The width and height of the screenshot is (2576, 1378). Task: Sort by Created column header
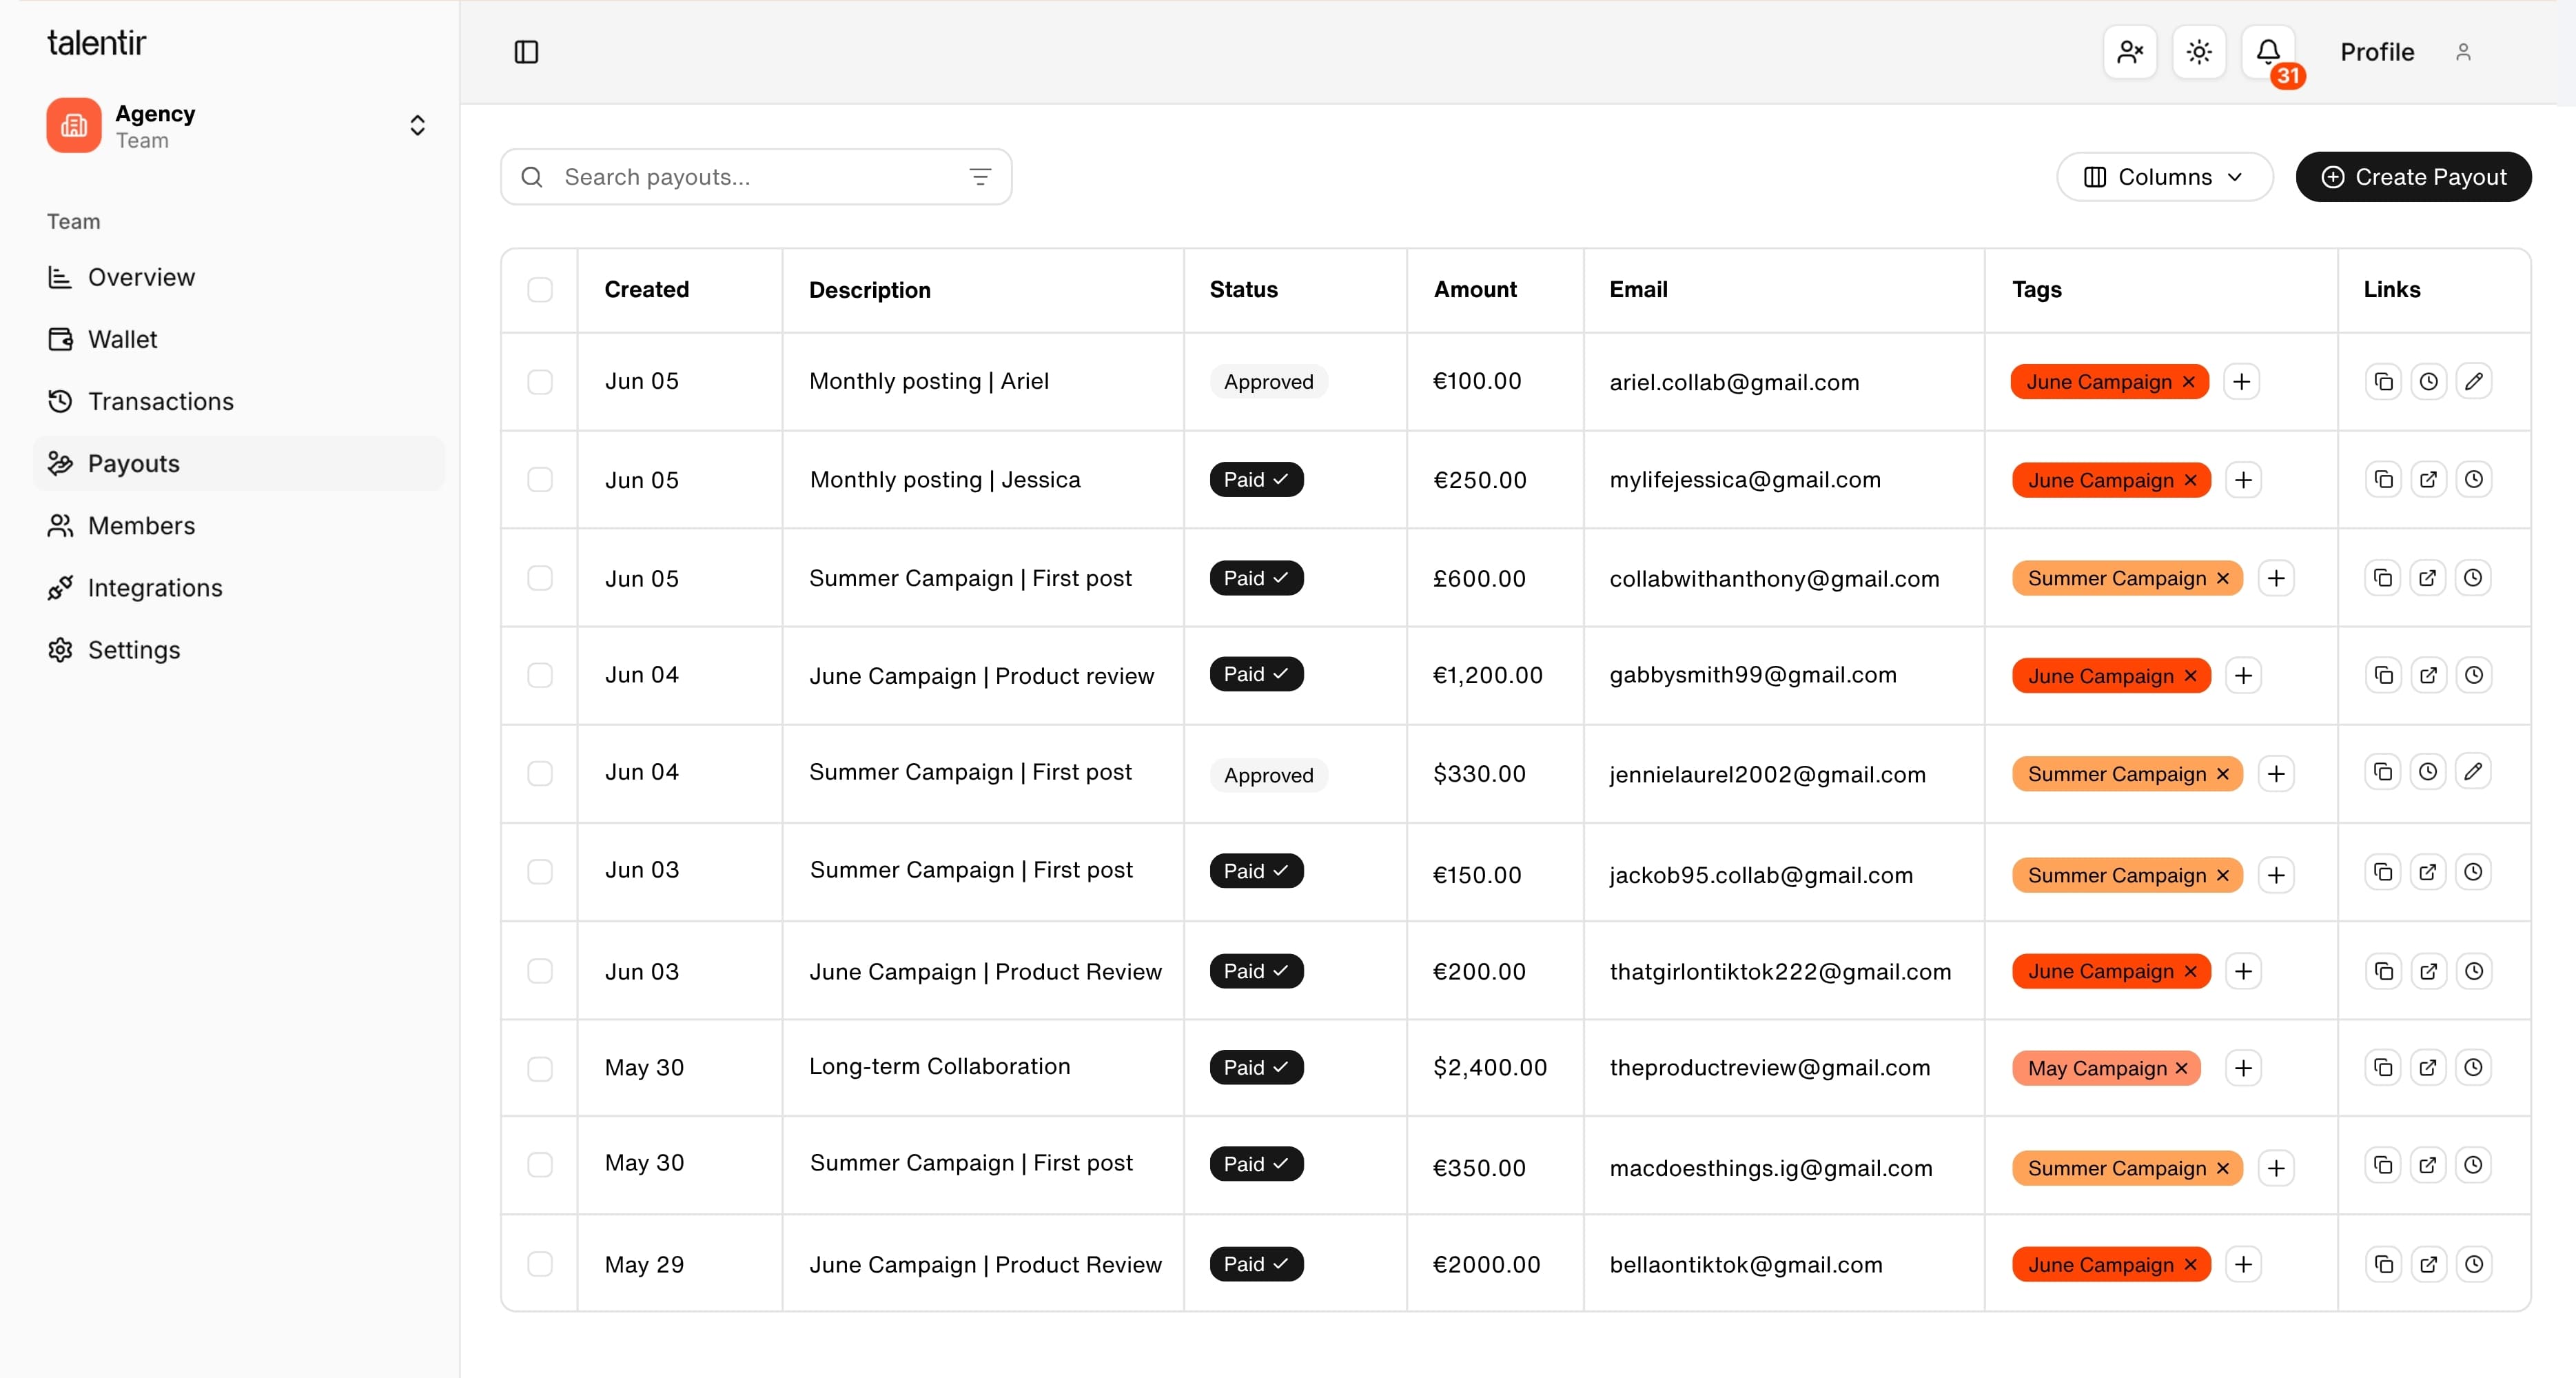pyautogui.click(x=647, y=290)
